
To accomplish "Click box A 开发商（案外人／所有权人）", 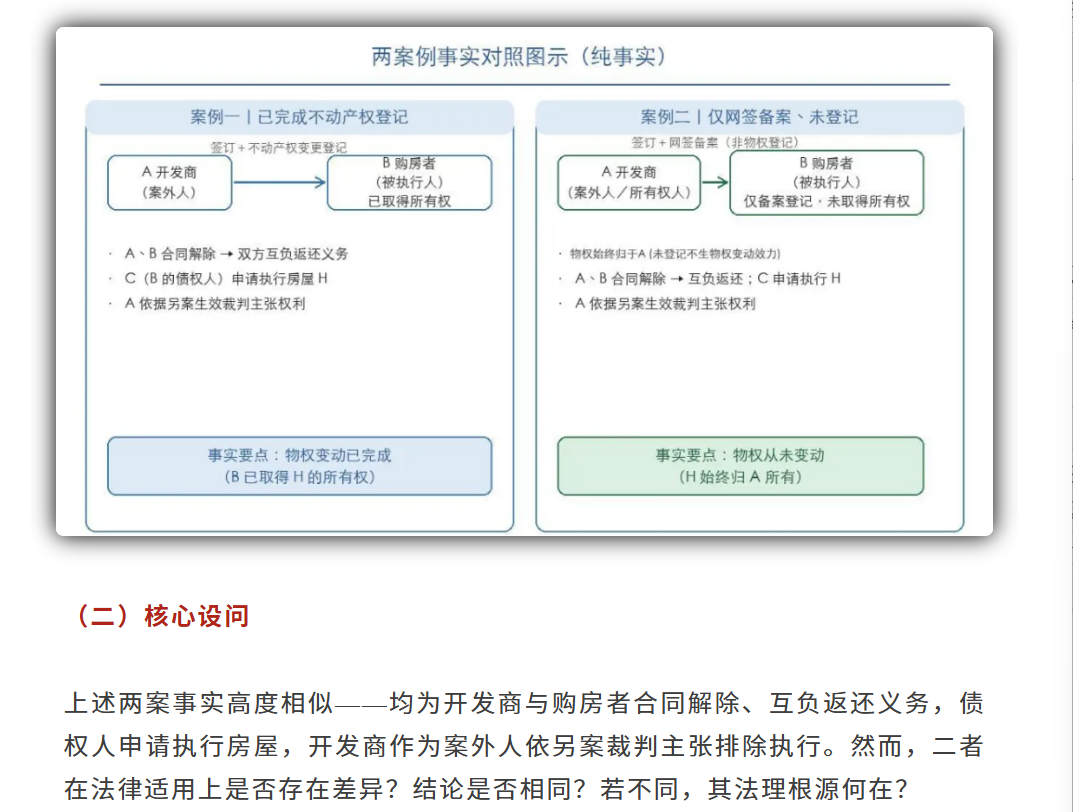I will (629, 182).
